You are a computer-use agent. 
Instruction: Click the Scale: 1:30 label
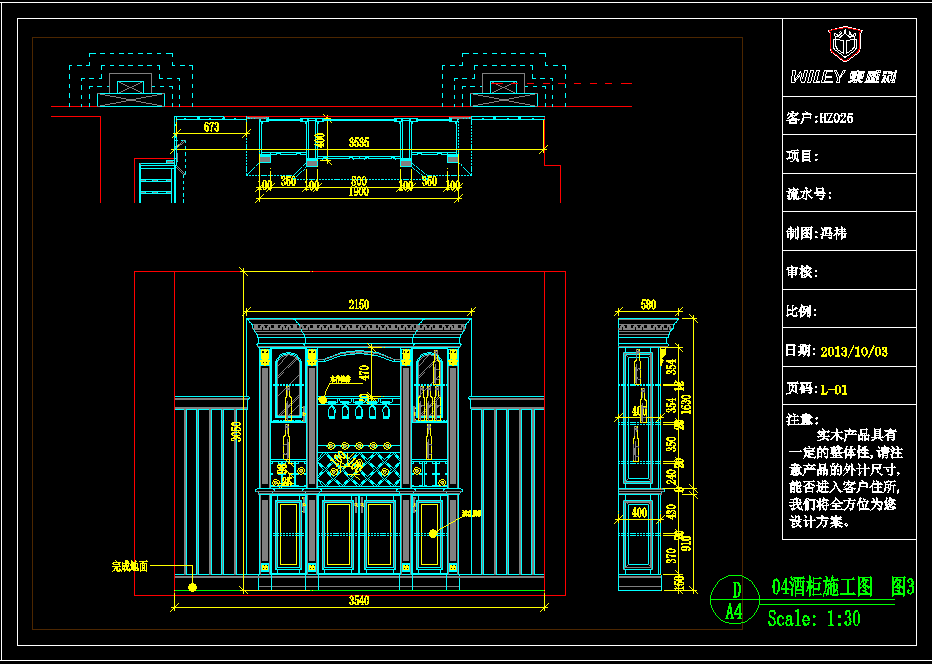pyautogui.click(x=813, y=619)
